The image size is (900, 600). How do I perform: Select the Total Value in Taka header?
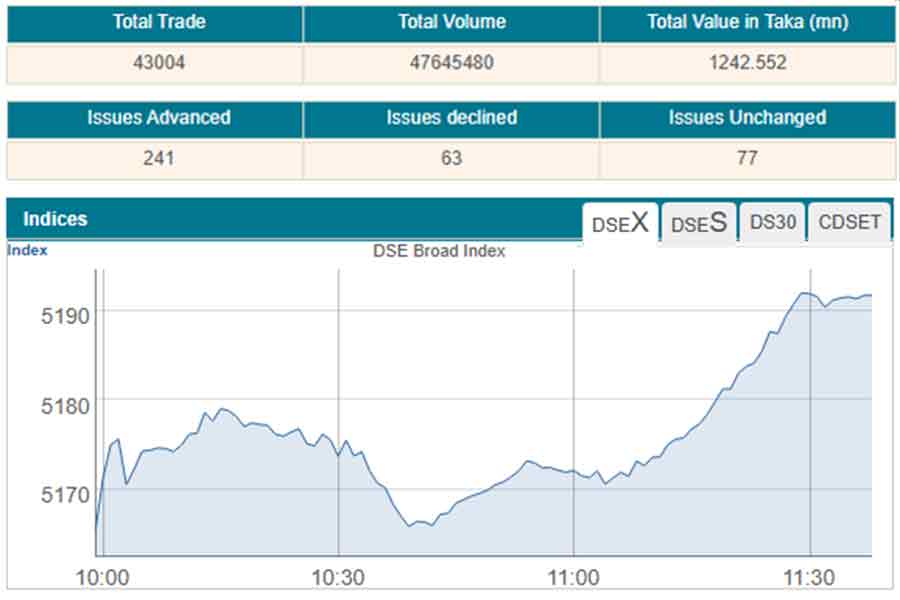[747, 22]
